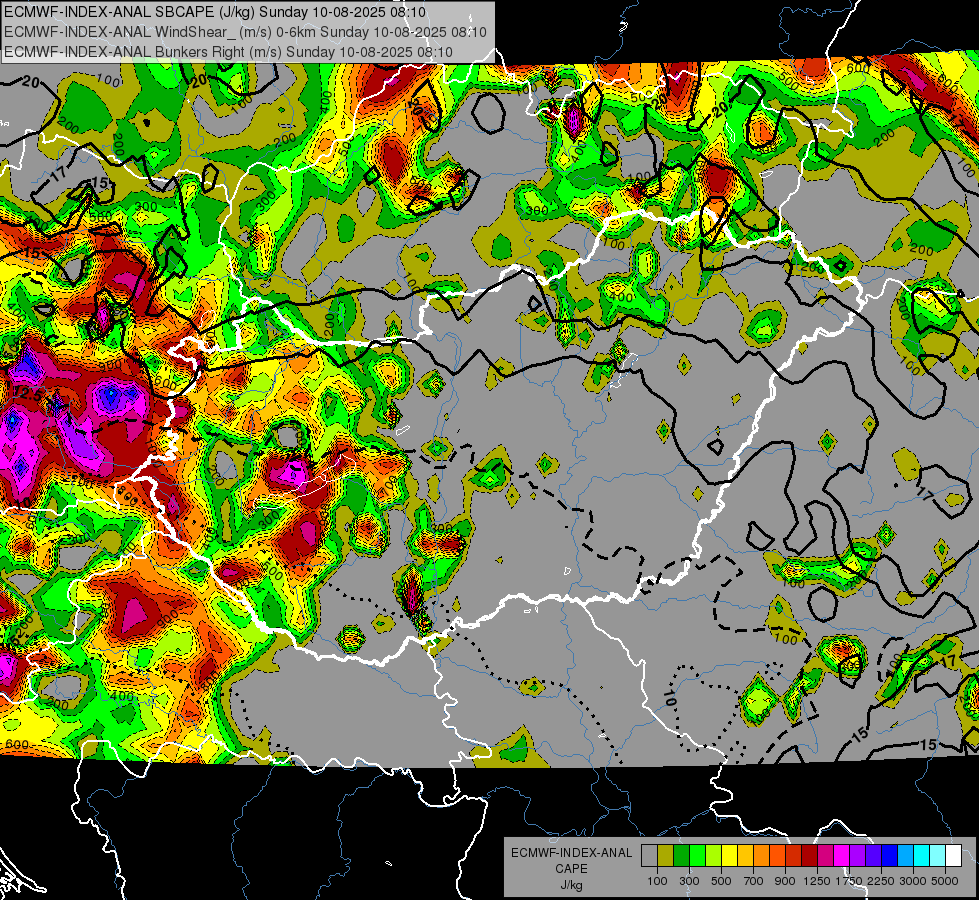Viewport: 979px width, 900px height.
Task: Click the legend value 3000
Action: 913,881
